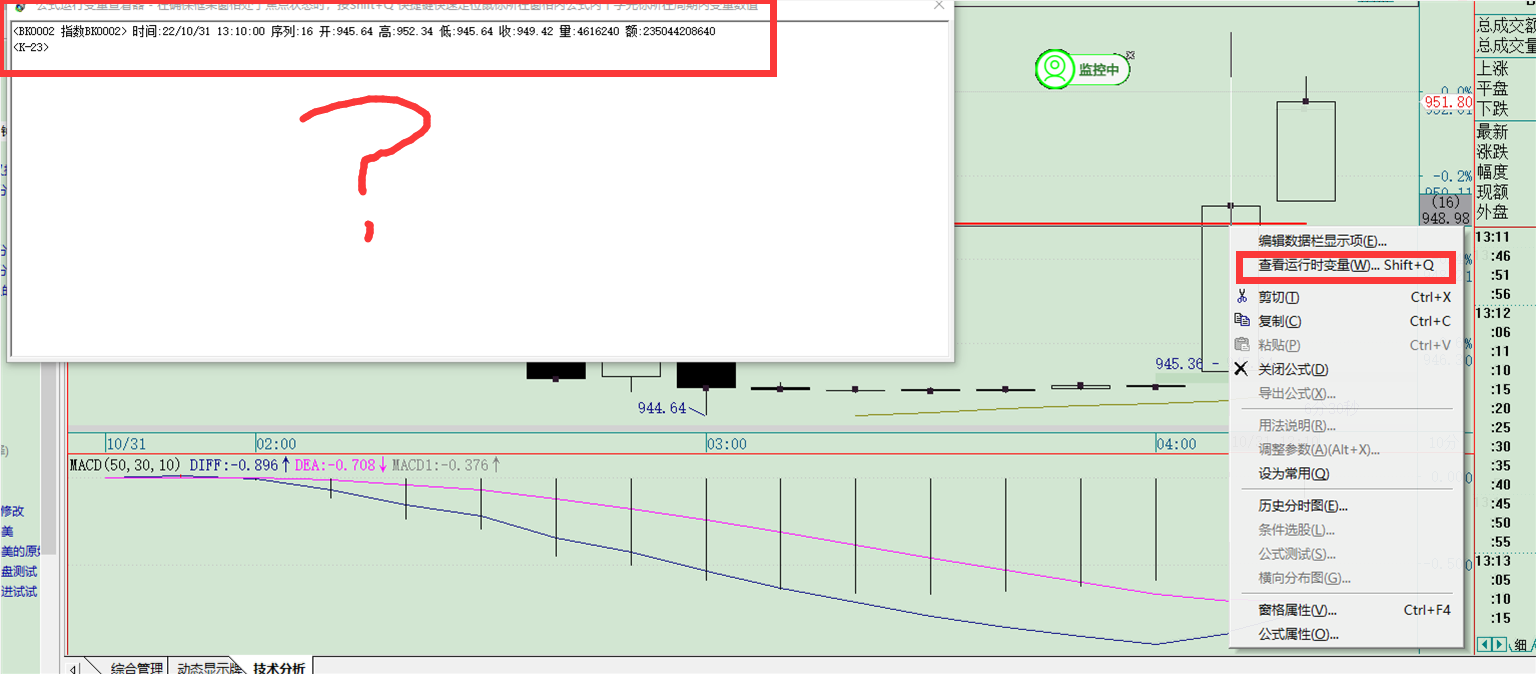Click the <K-23> line in the viewer popup

coord(31,47)
